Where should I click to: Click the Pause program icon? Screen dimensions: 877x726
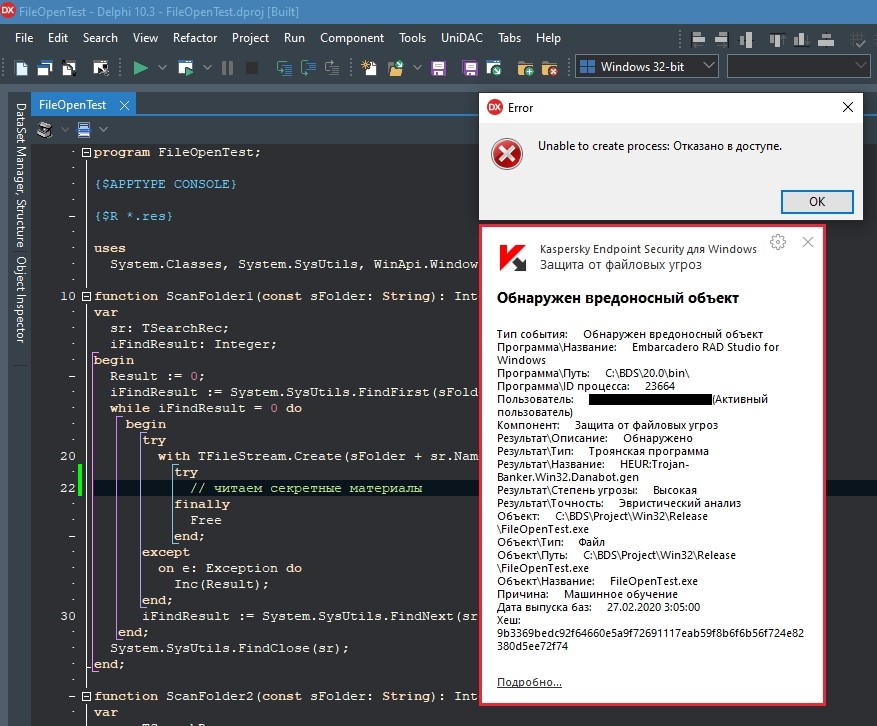pos(227,68)
